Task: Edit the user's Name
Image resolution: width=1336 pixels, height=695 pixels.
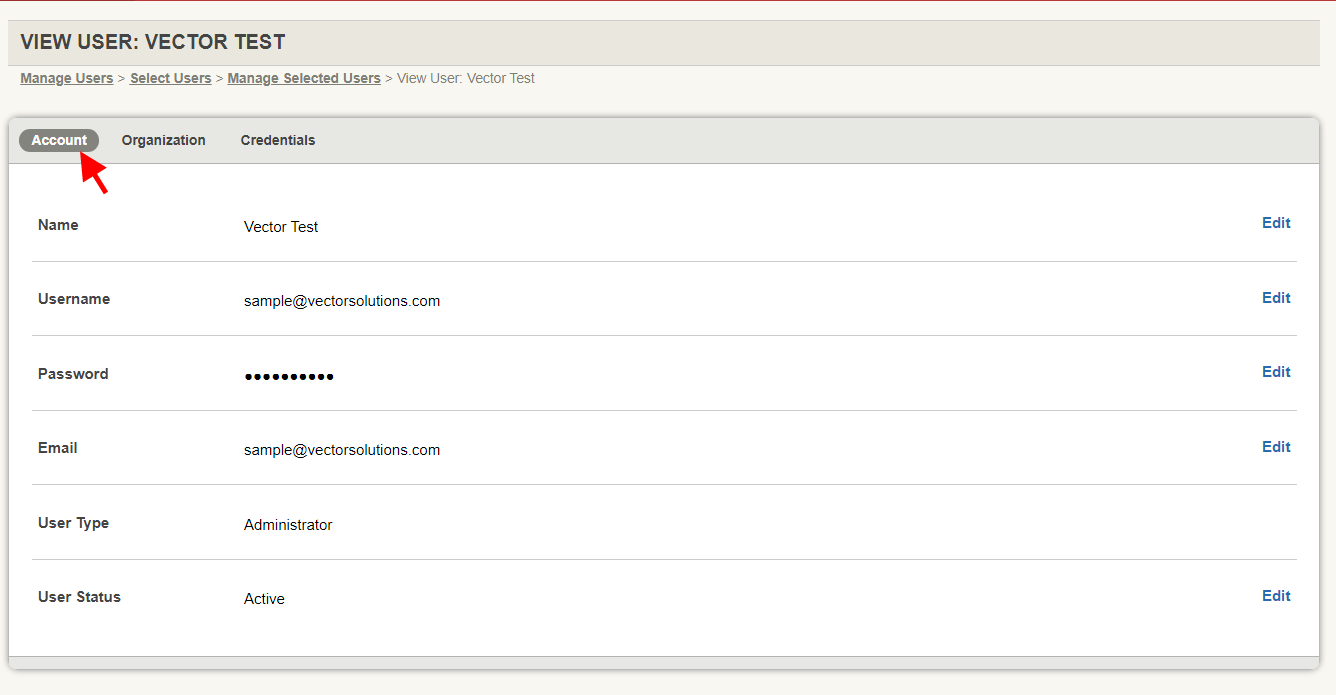Action: tap(1275, 222)
